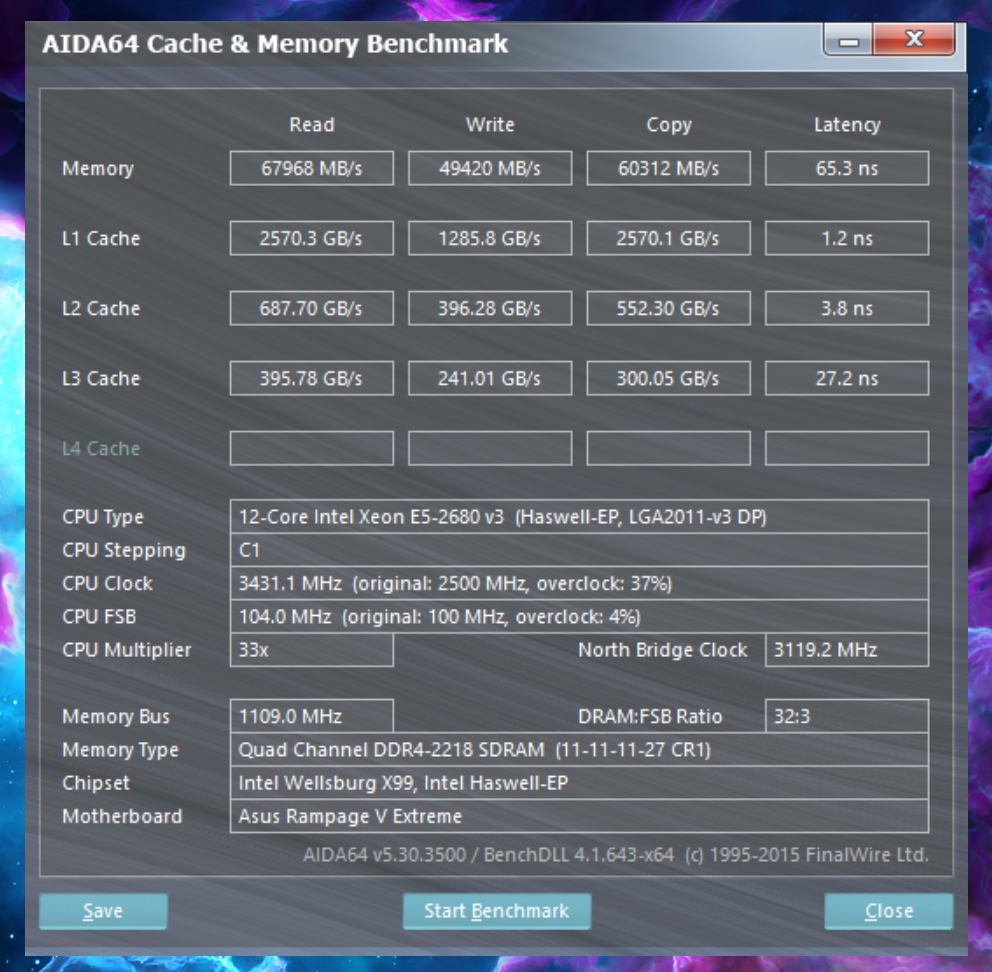Viewport: 992px width, 972px height.
Task: Select the CPU FSB value 104.0 MHz
Action: click(x=579, y=616)
